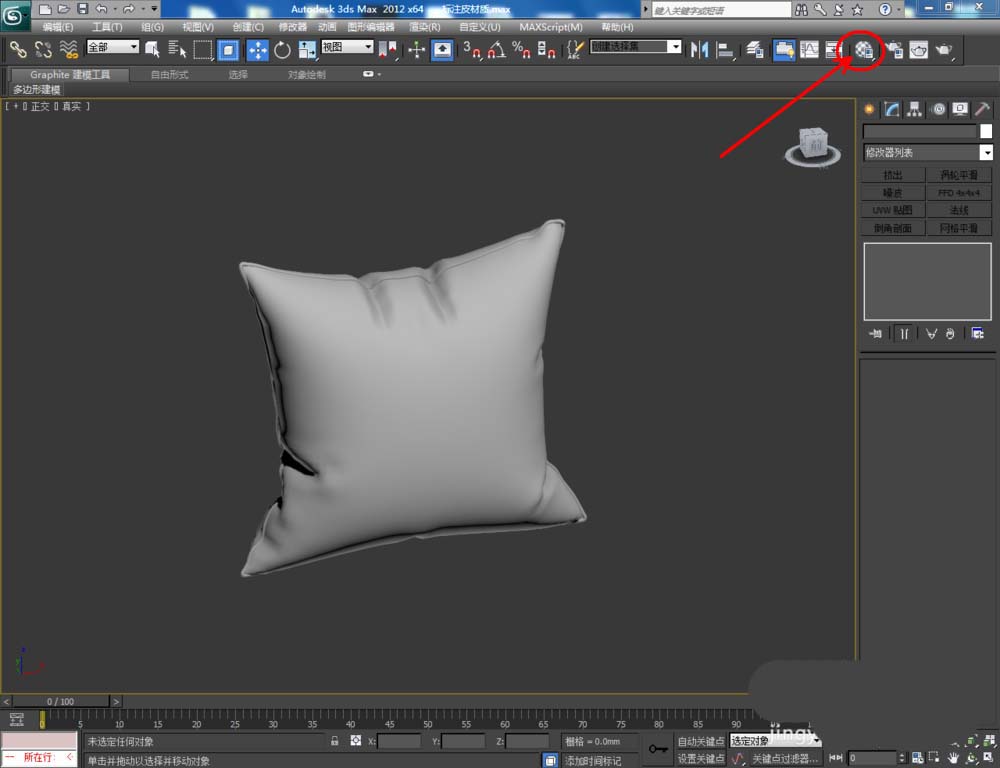Viewport: 1000px width, 768px height.
Task: Click the FFD 4x4x4 modifier button
Action: pos(958,192)
